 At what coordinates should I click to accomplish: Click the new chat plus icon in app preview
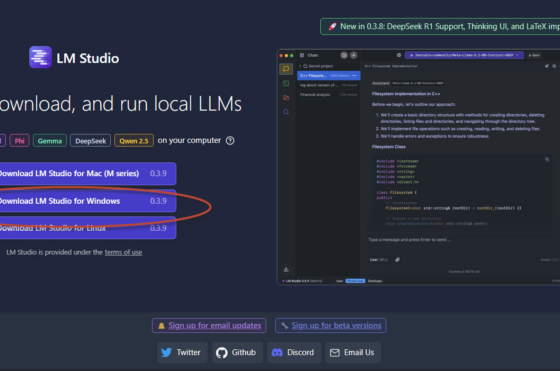pyautogui.click(x=353, y=55)
